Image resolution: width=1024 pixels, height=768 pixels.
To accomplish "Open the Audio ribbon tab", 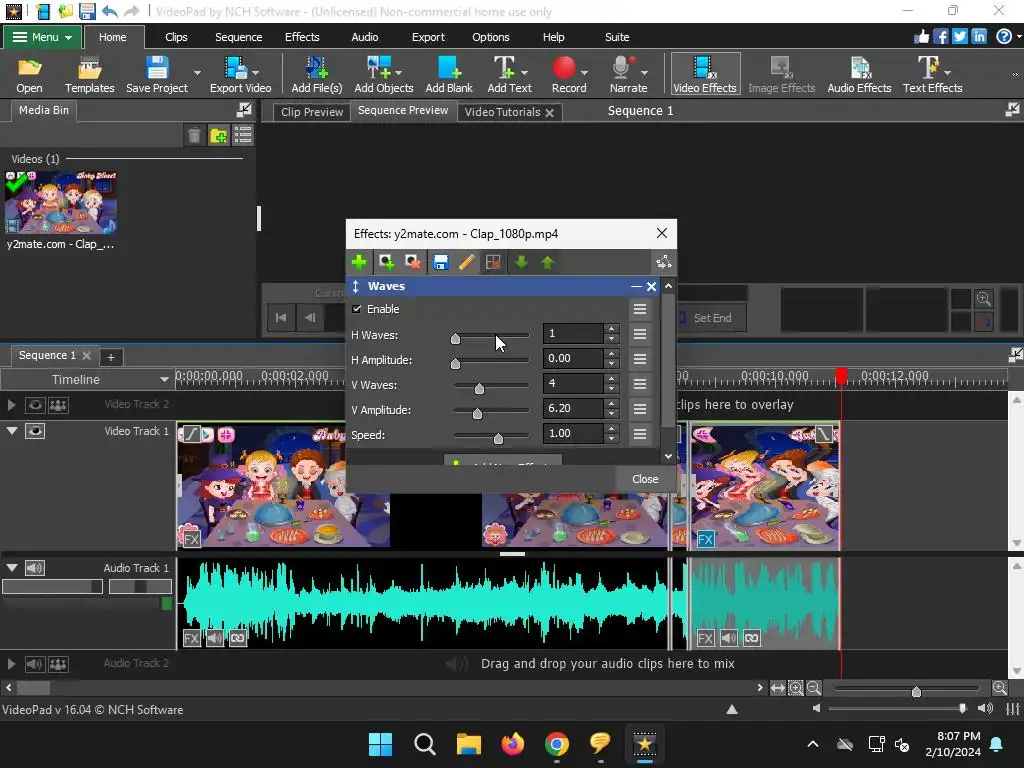I will [364, 37].
